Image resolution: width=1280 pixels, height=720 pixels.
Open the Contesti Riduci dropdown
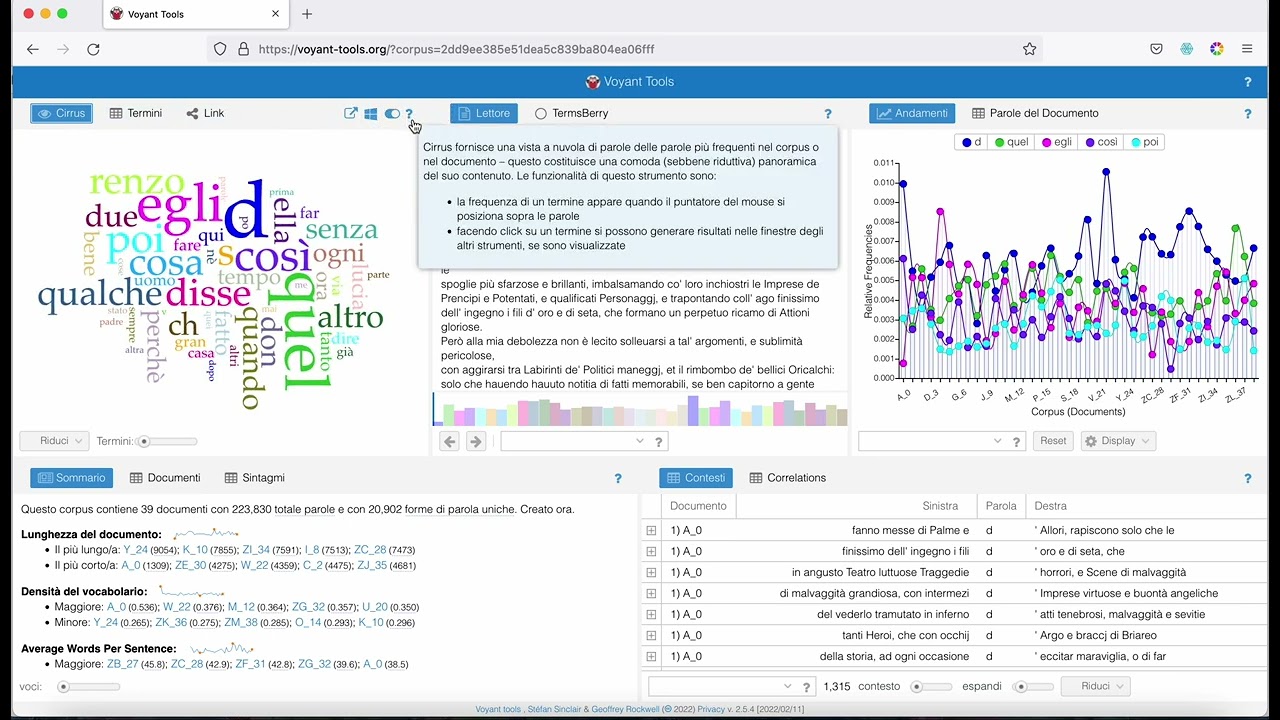tap(1095, 687)
